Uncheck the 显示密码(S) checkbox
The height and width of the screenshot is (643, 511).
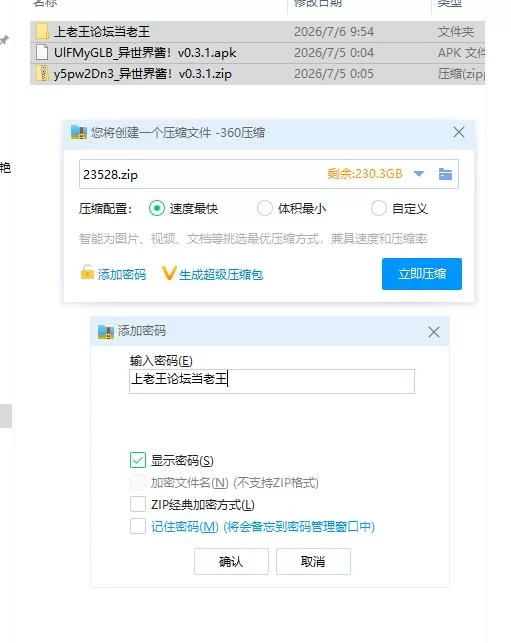point(138,460)
